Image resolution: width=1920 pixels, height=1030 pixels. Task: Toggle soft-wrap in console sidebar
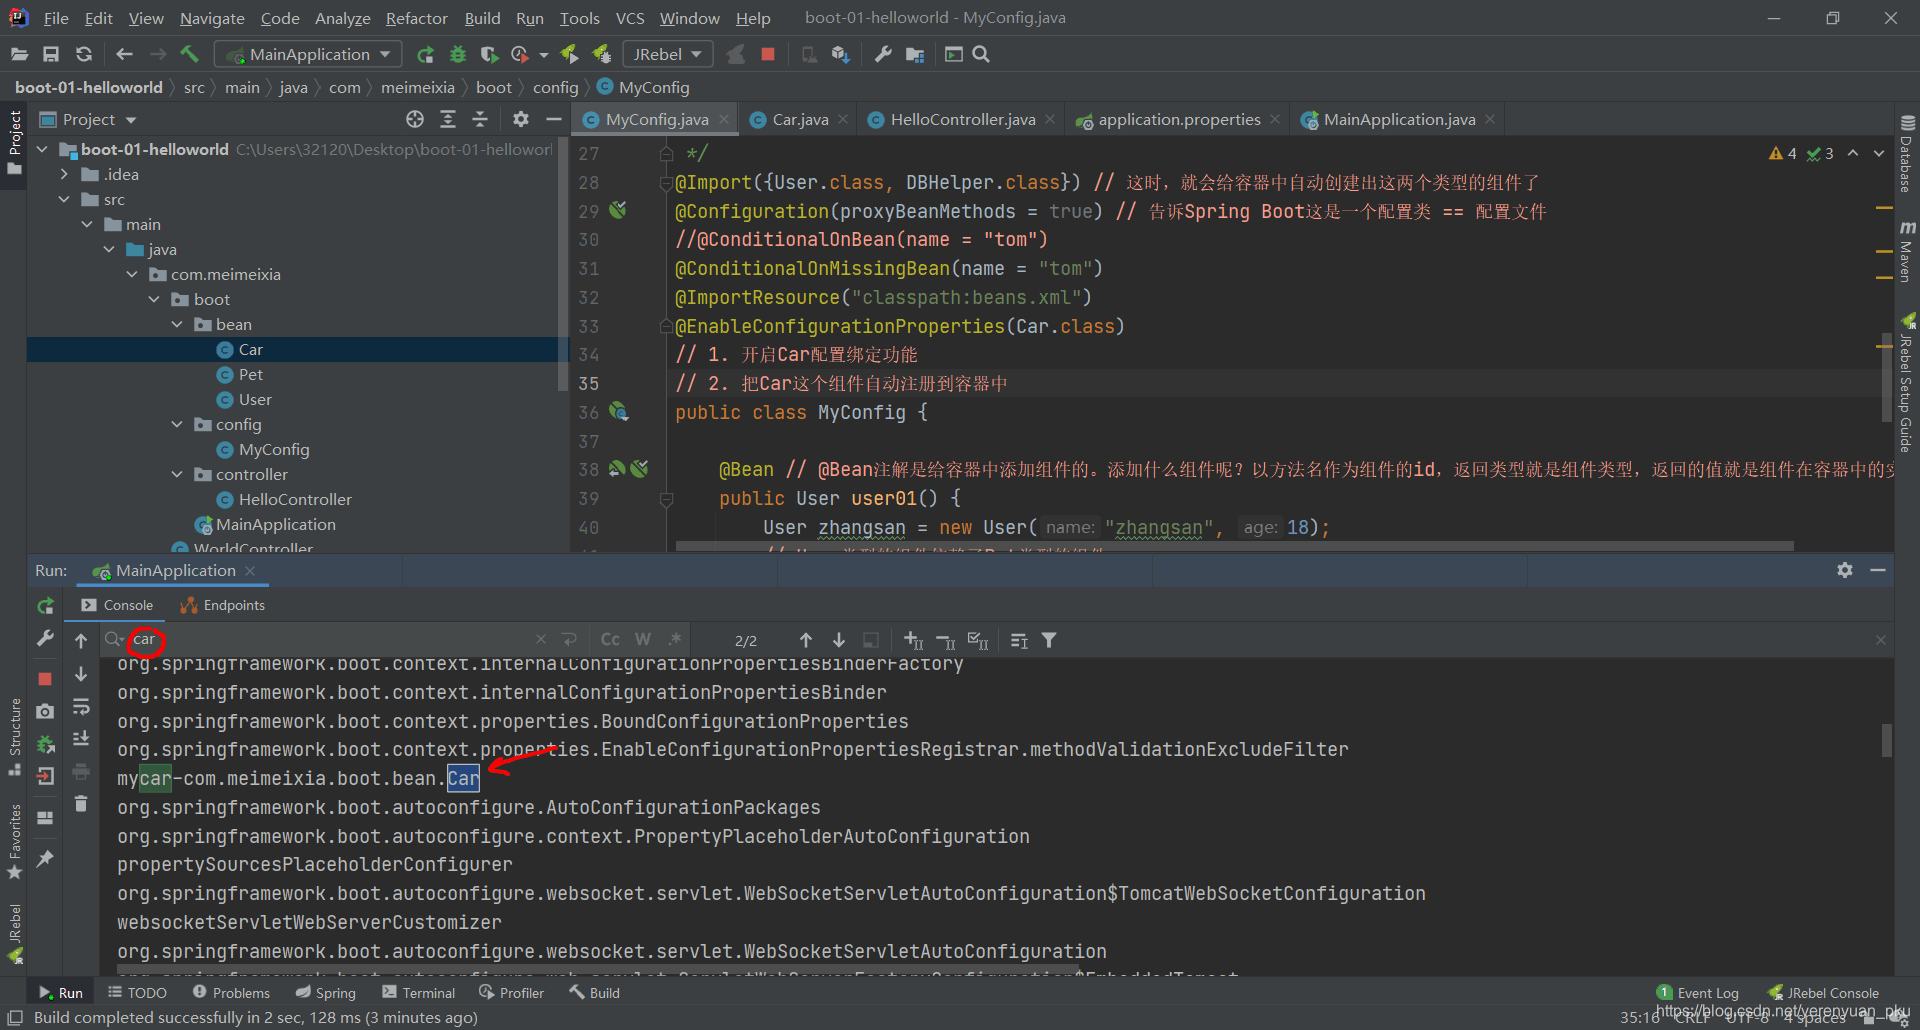coord(81,707)
